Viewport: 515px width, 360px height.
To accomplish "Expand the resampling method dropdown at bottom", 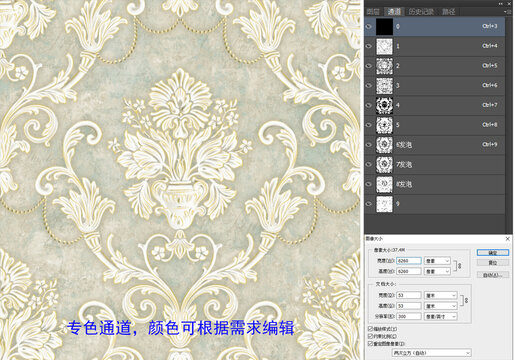I will [x=431, y=353].
